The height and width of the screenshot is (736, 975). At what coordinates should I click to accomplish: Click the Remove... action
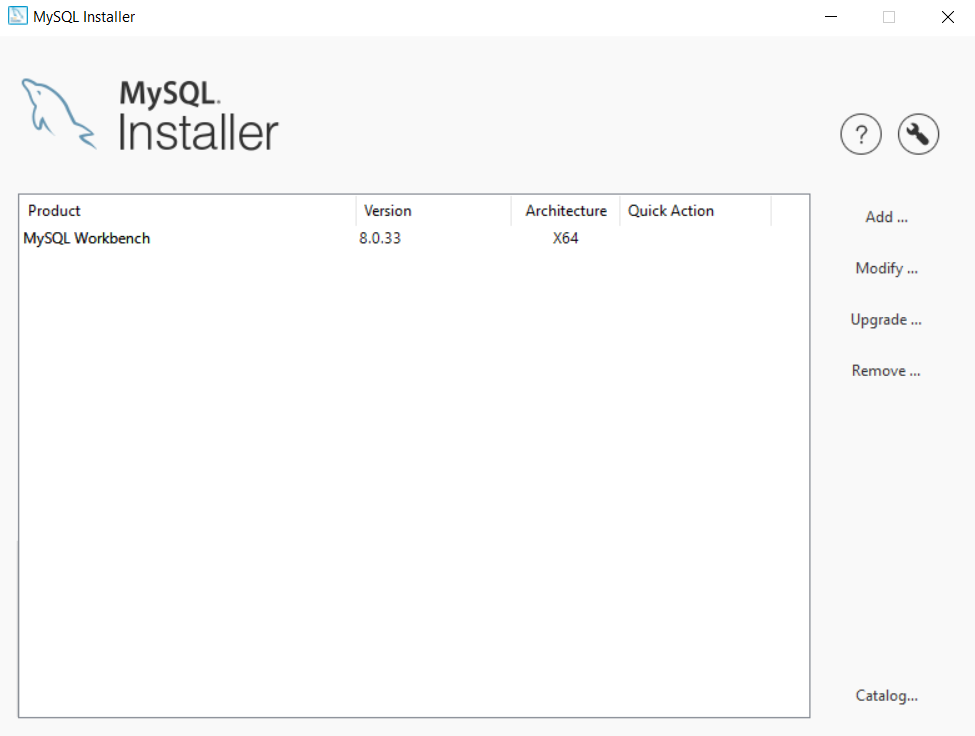[x=885, y=370]
